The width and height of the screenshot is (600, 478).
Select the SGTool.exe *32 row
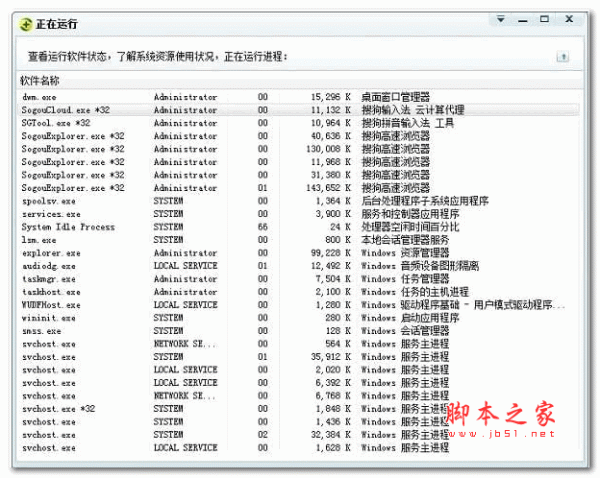(299, 123)
